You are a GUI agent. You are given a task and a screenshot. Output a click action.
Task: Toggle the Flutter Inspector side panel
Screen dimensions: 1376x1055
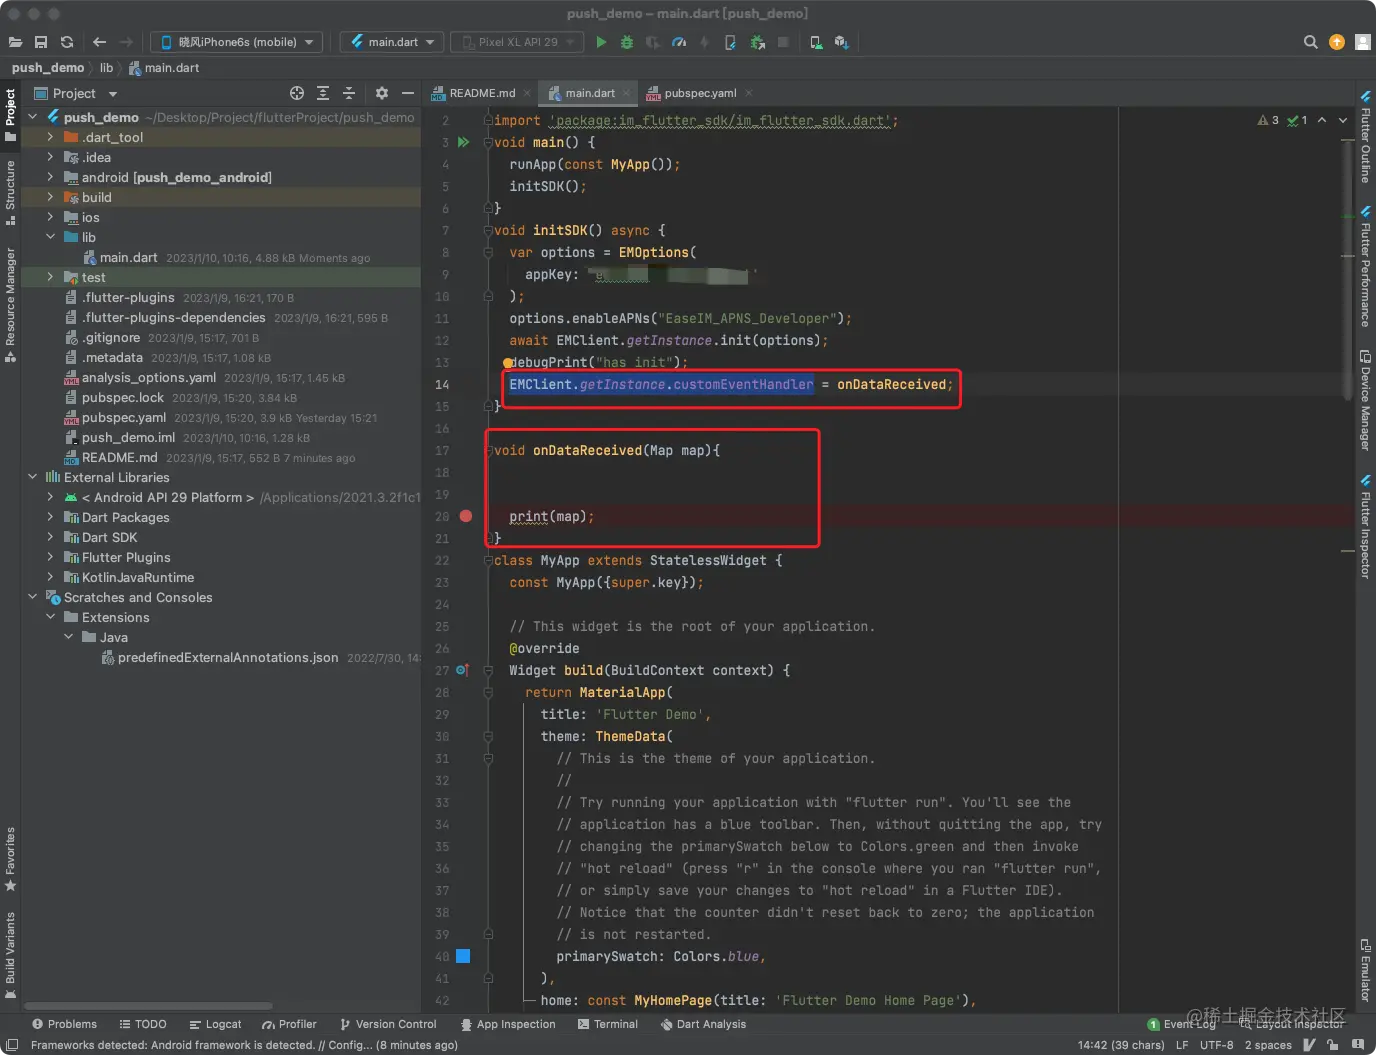click(x=1365, y=530)
